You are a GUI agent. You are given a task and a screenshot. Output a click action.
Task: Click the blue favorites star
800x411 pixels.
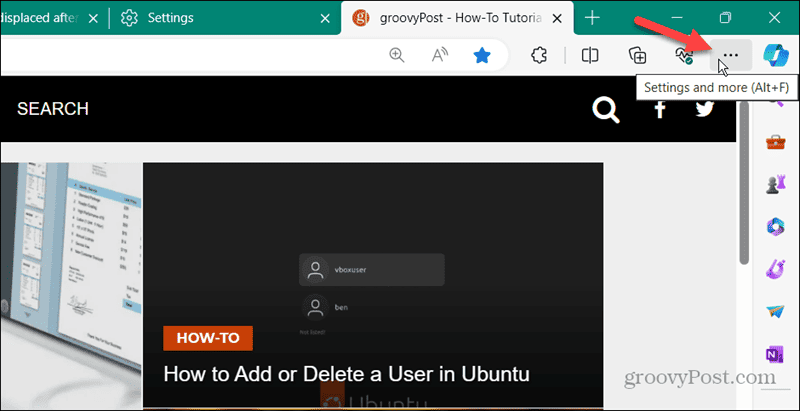coord(482,55)
